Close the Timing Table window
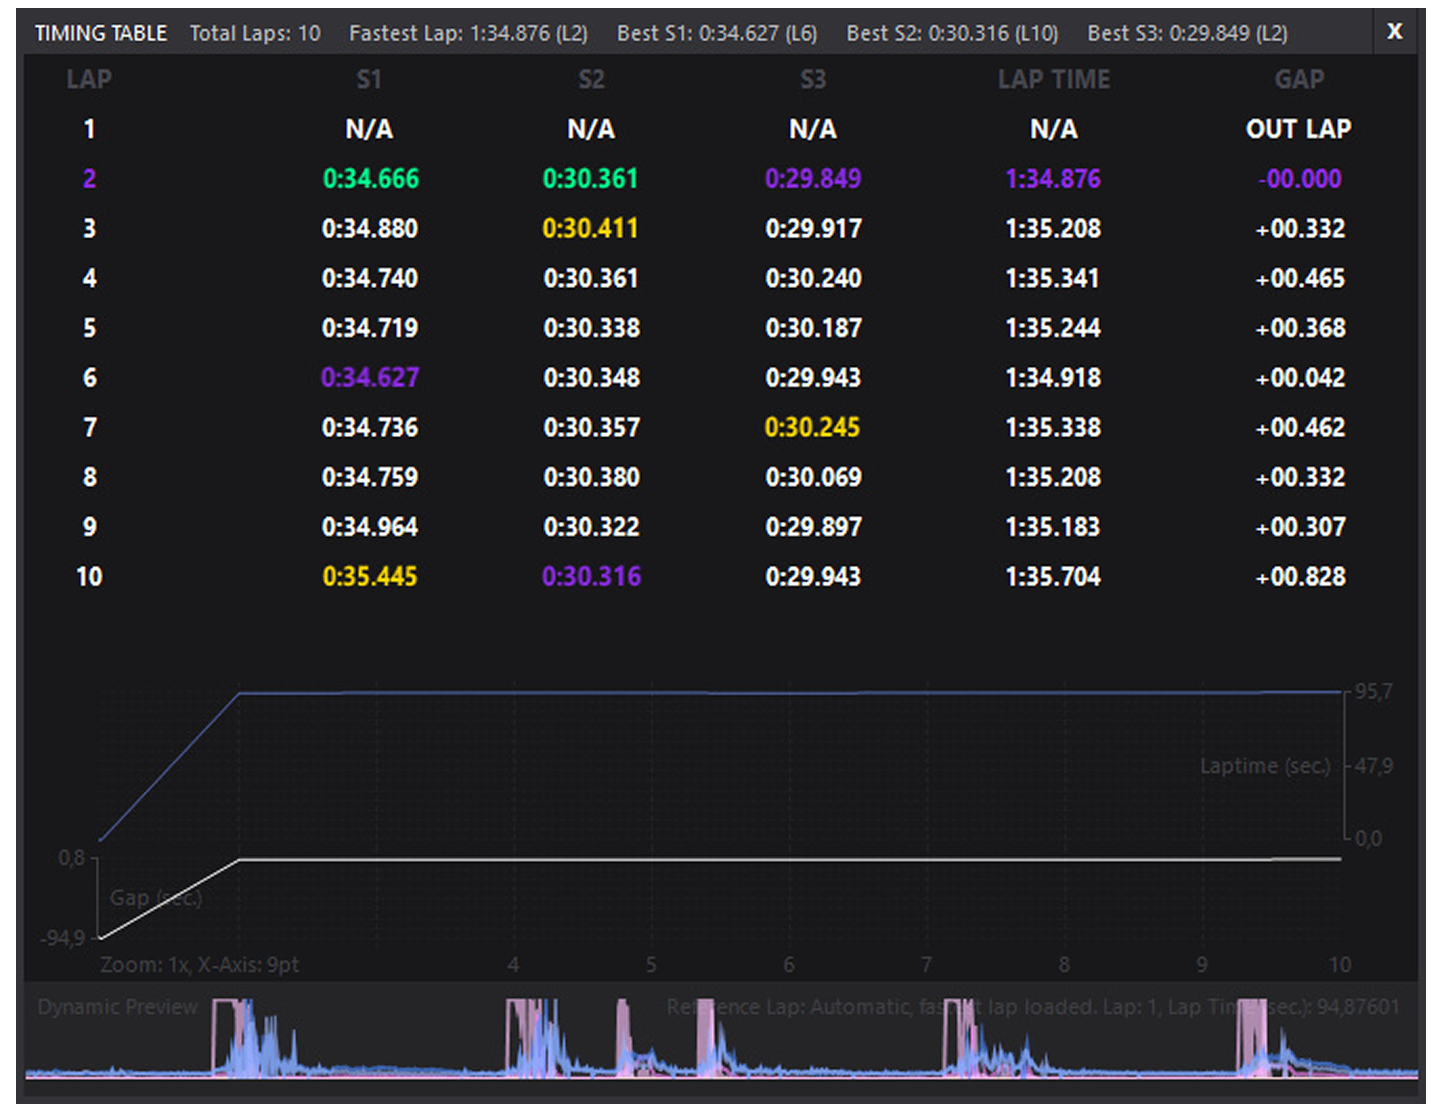This screenshot has height=1114, width=1442. point(1394,32)
